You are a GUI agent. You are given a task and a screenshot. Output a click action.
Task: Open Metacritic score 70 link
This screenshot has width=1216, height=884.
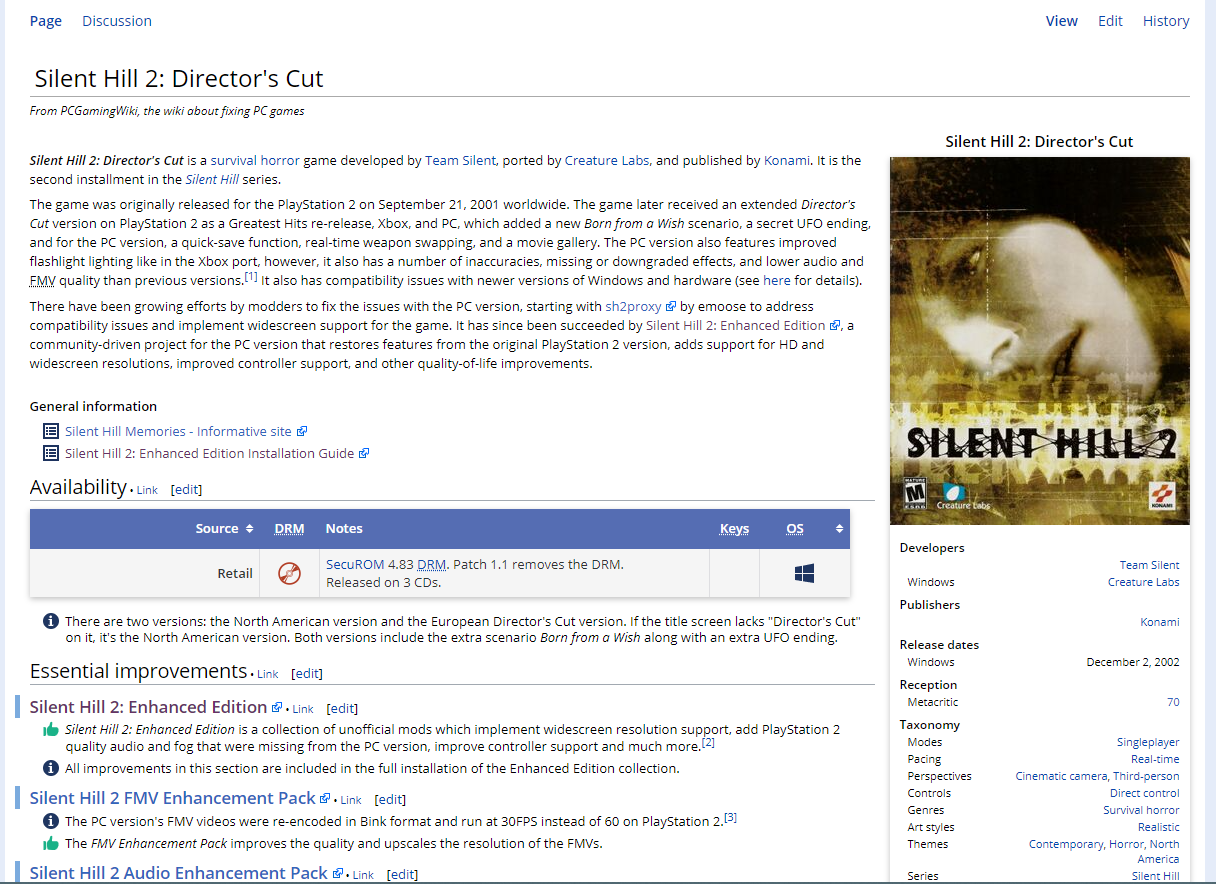[x=1173, y=702]
